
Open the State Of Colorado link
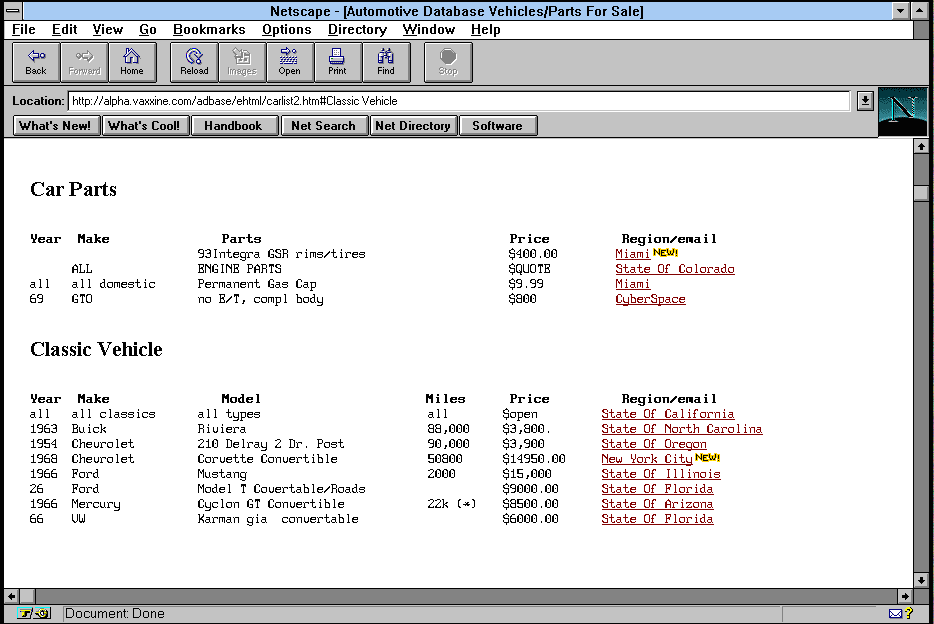point(675,269)
